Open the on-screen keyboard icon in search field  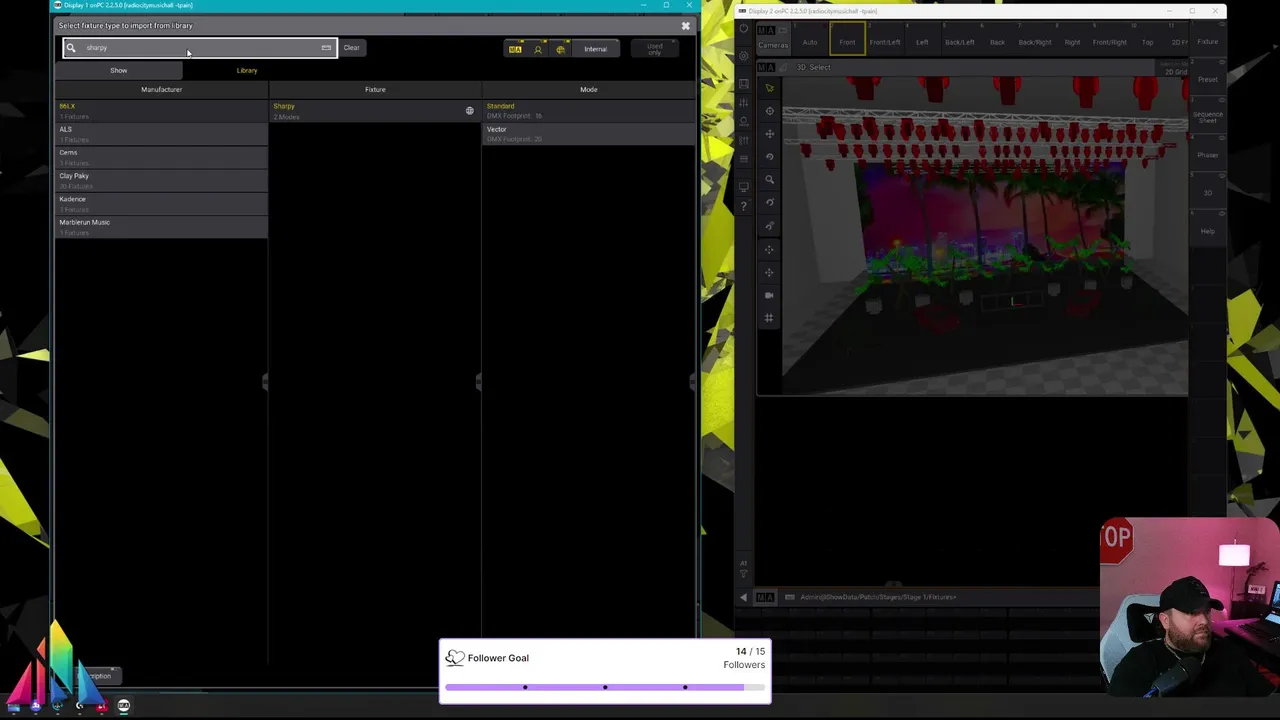coord(326,48)
